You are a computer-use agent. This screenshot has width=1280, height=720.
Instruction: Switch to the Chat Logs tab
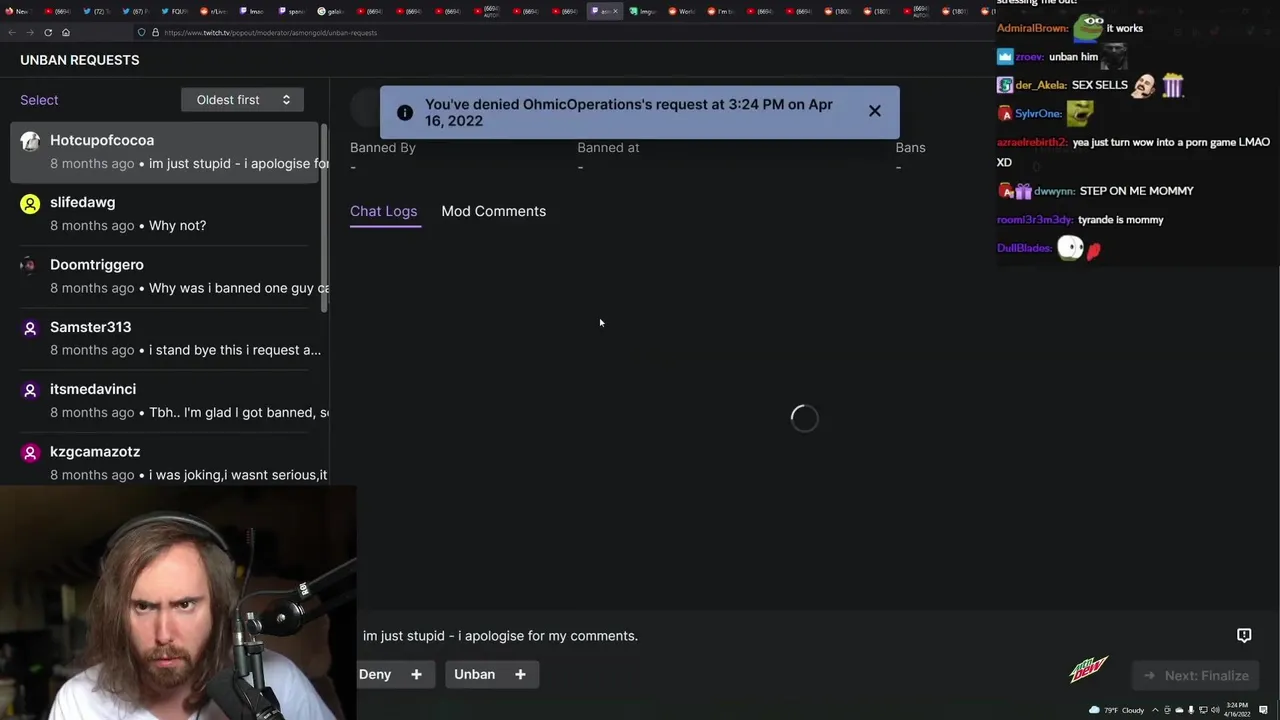[x=383, y=211]
